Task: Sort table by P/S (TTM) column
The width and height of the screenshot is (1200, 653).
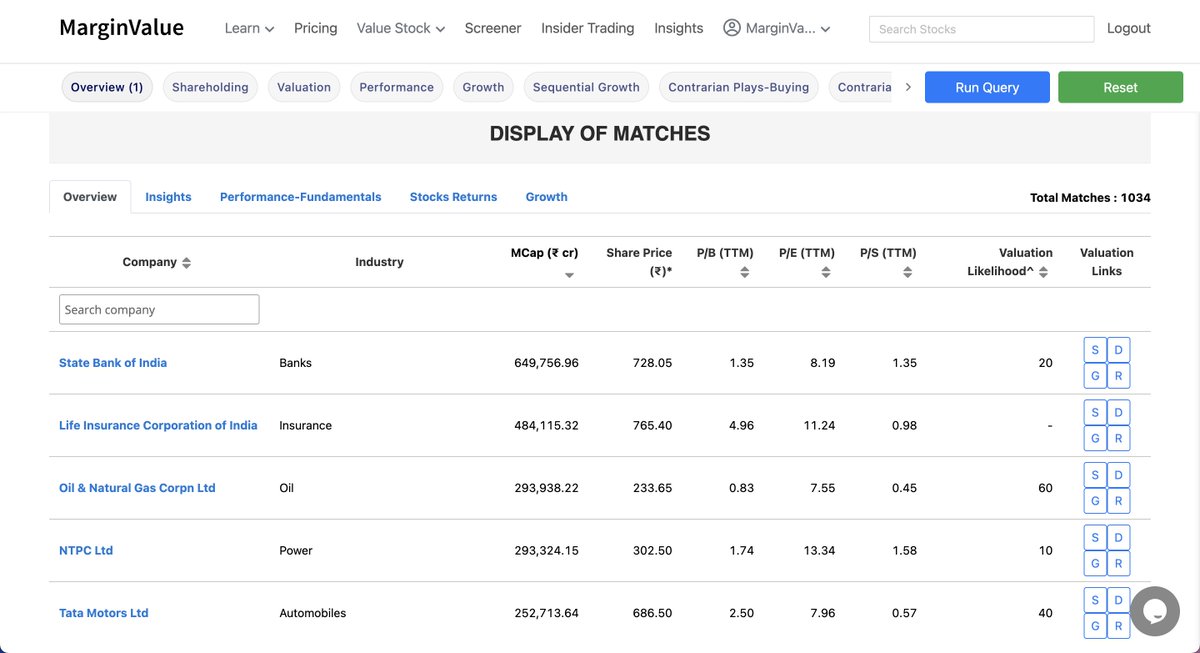Action: (907, 272)
